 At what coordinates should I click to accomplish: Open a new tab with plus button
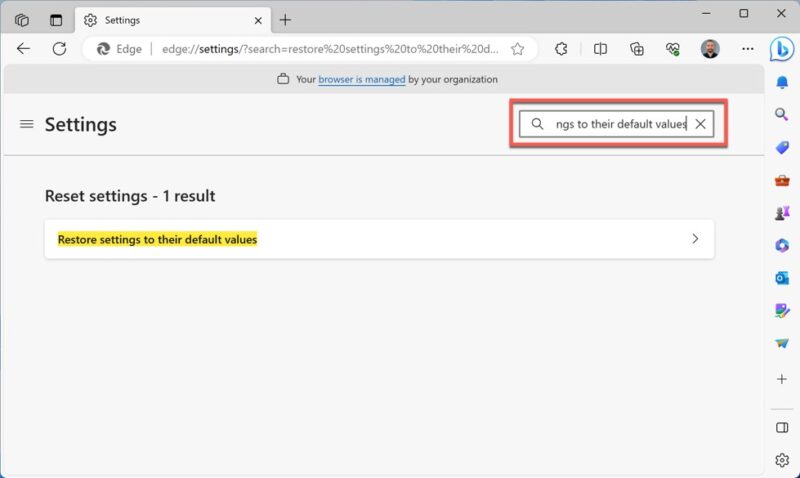pyautogui.click(x=285, y=20)
